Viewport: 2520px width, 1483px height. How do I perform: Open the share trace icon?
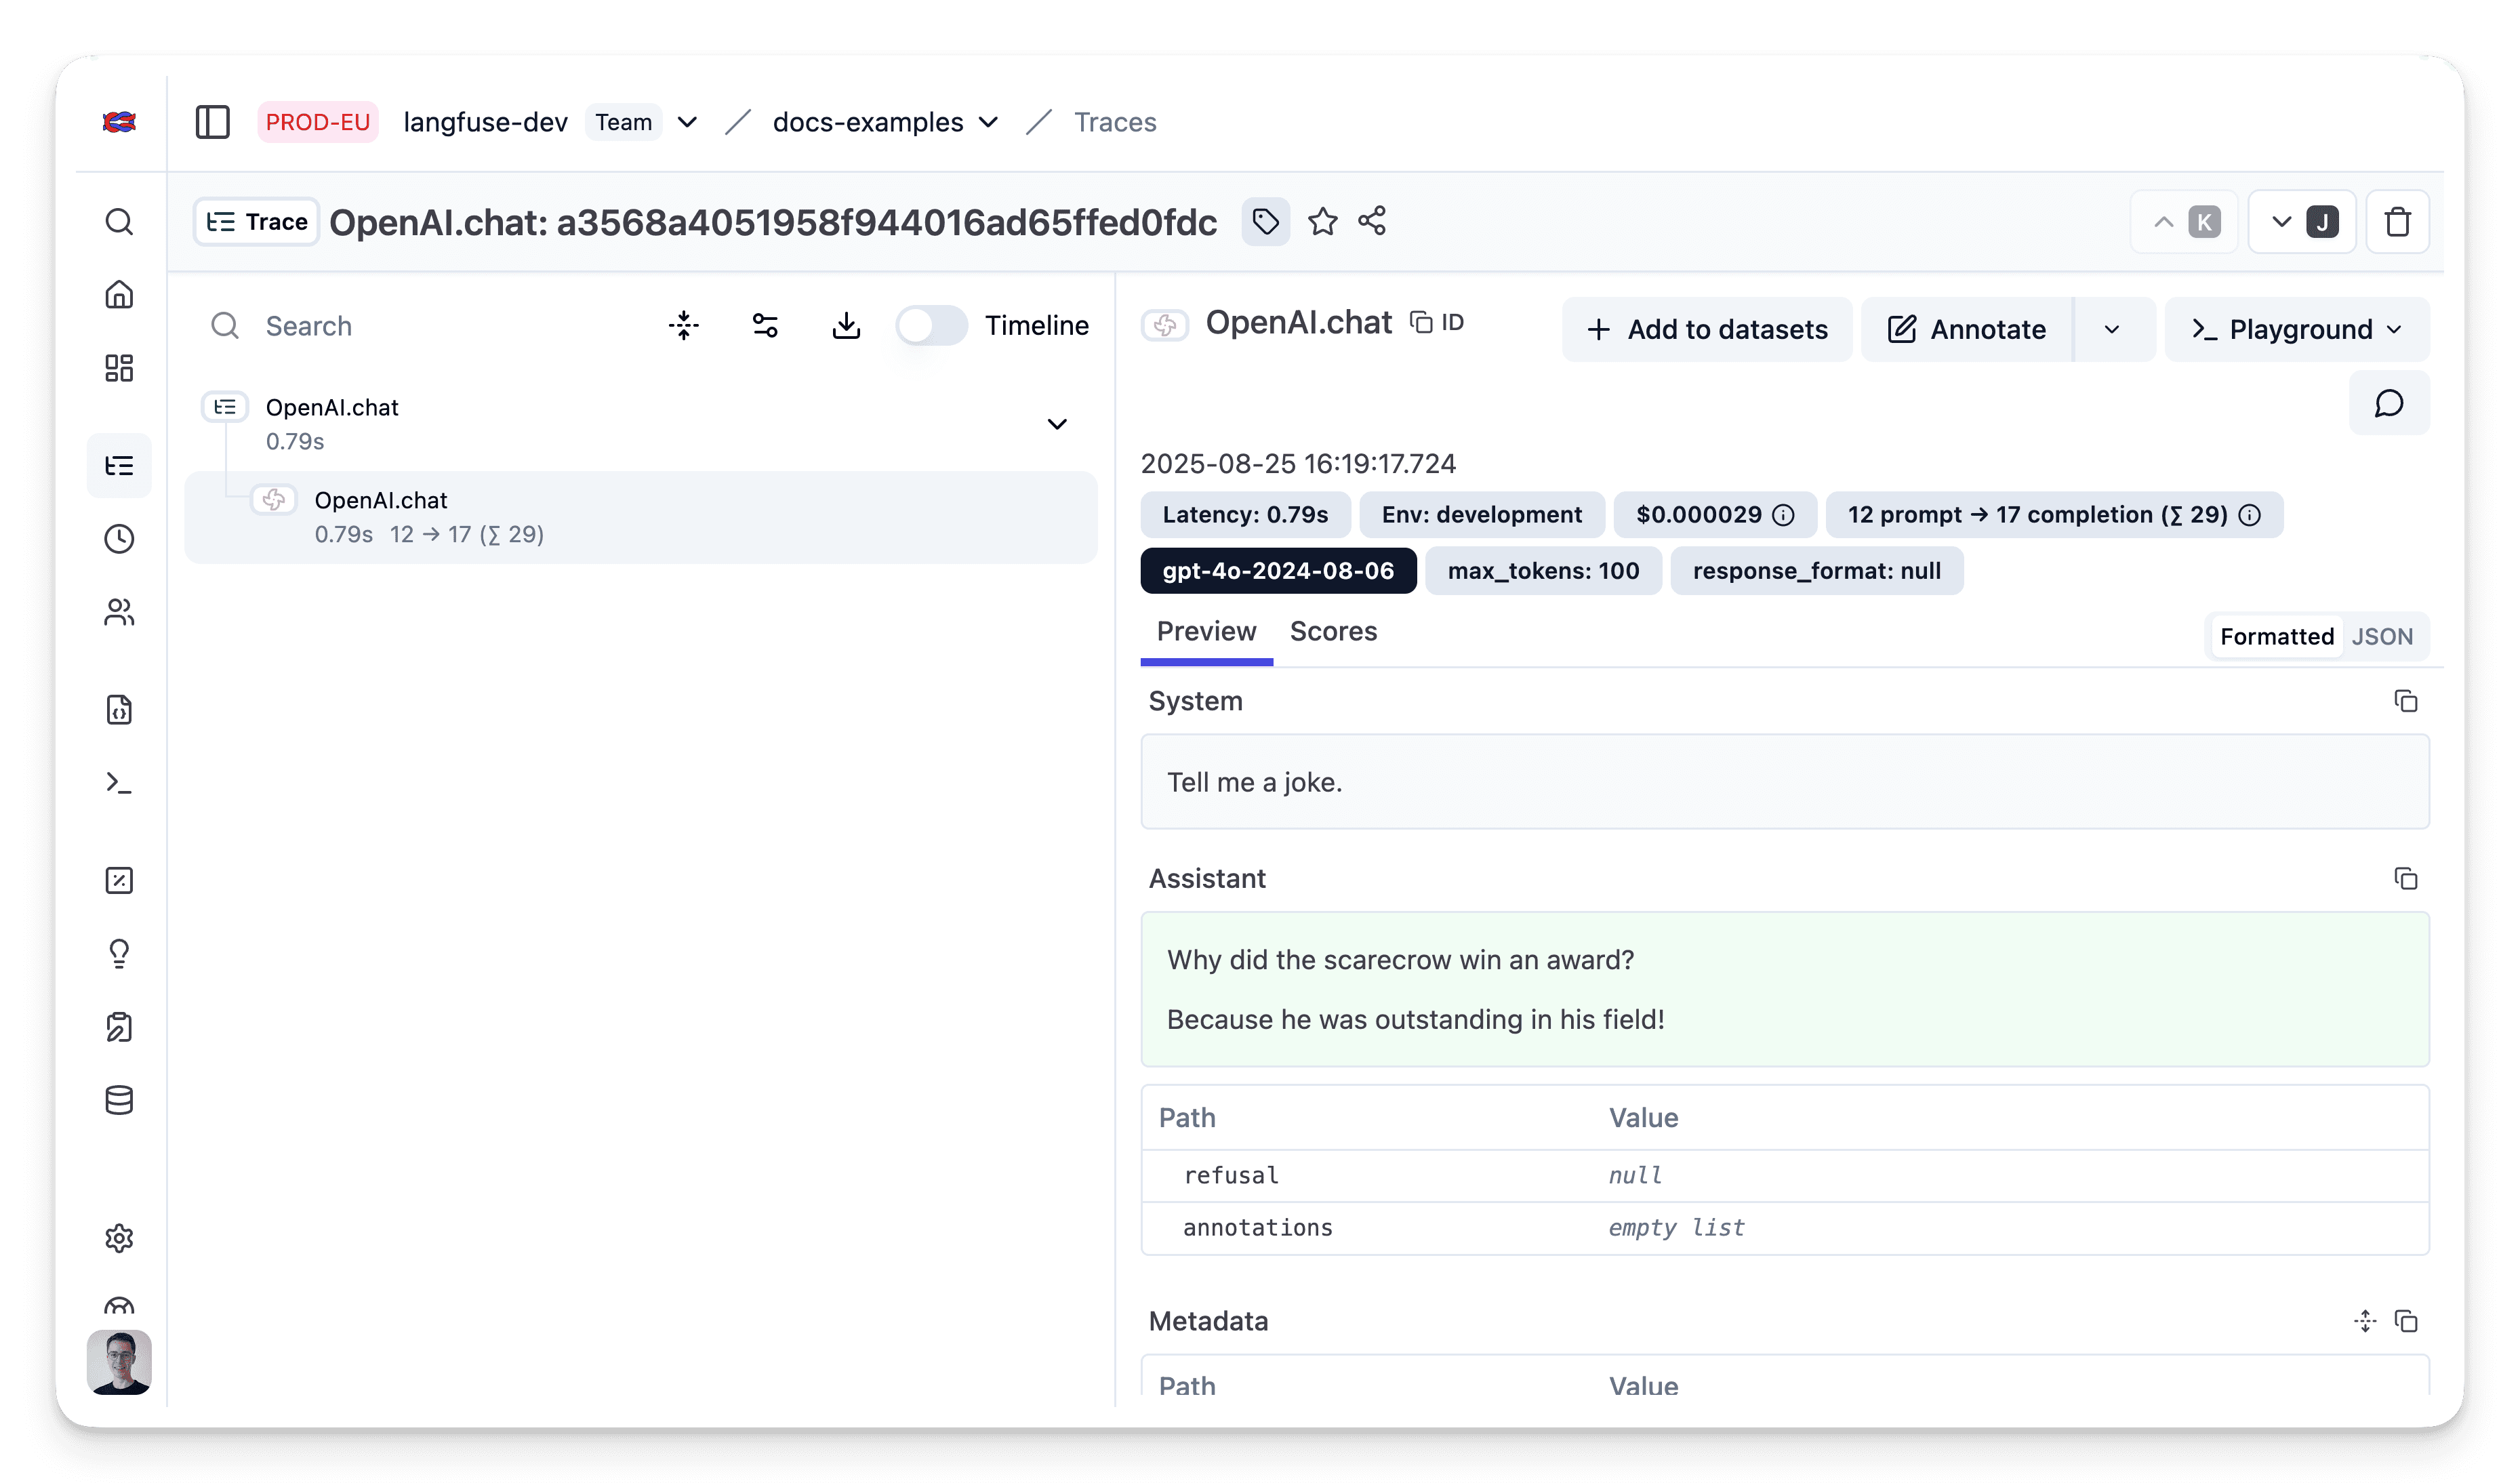tap(1372, 221)
